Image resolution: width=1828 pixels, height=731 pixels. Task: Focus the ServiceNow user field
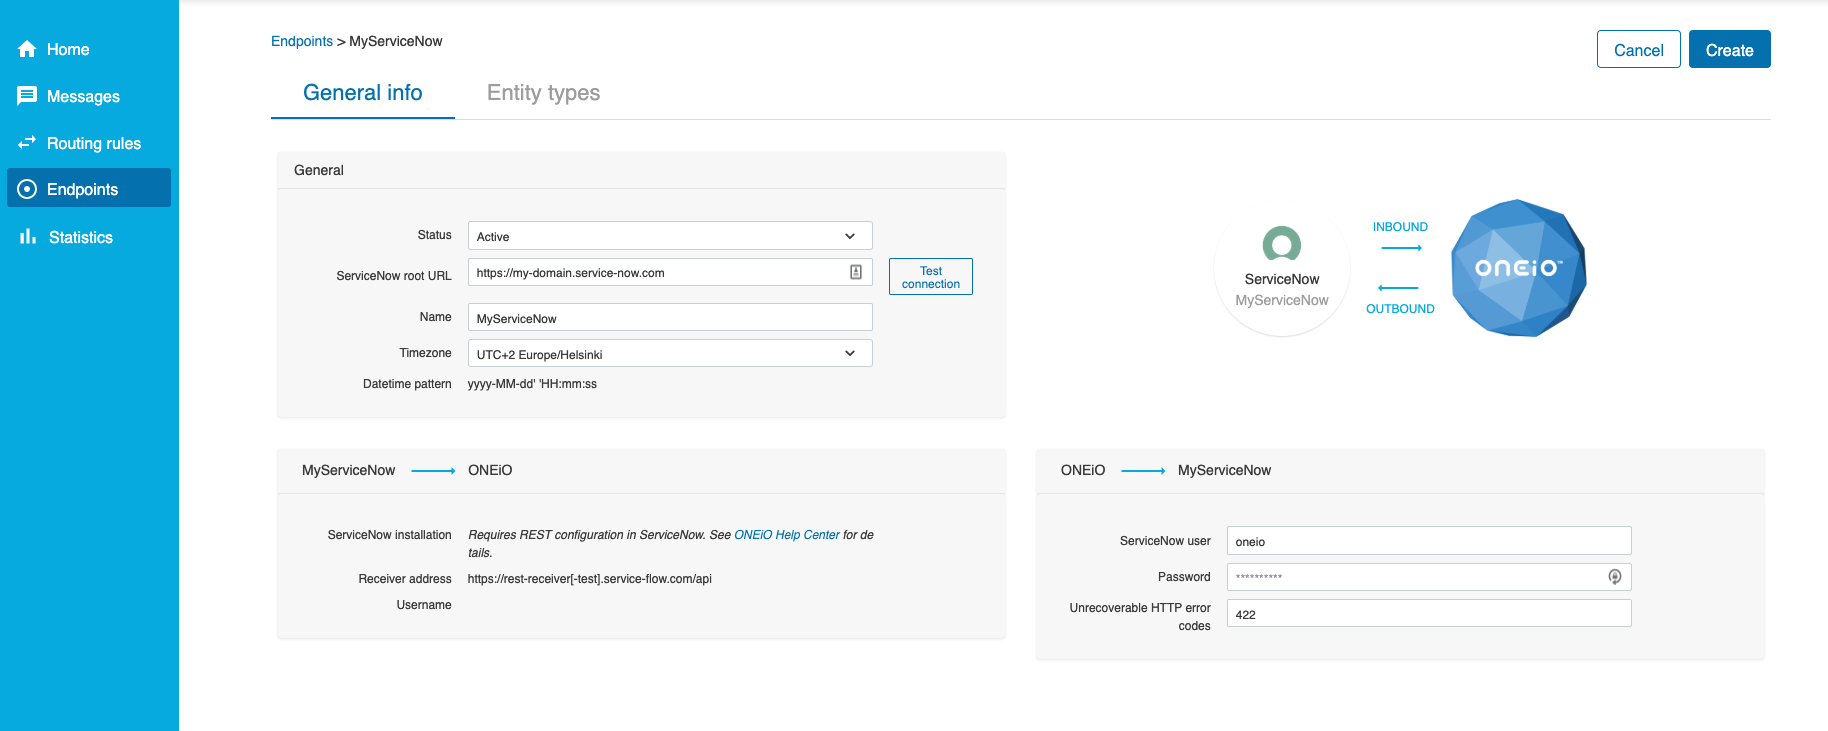point(1429,541)
